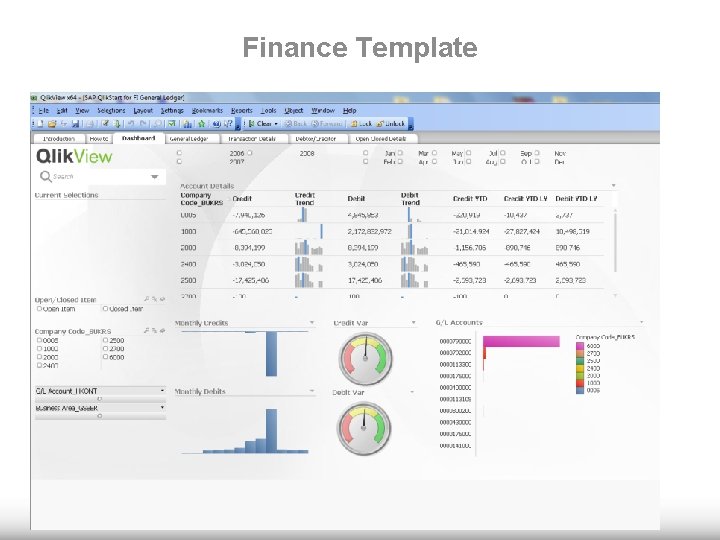Open Credit Var gauge menu arrow

[413, 323]
